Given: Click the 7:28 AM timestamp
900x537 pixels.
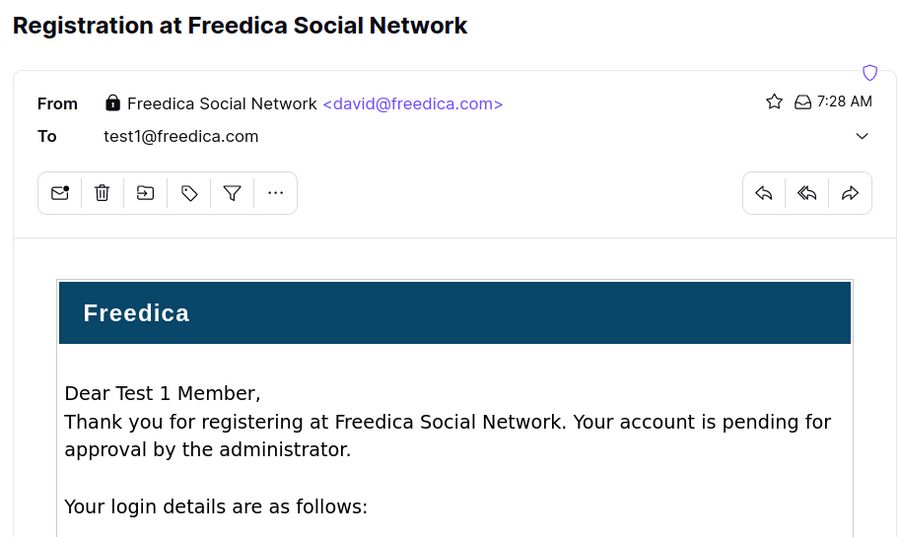Looking at the screenshot, I should (x=844, y=102).
